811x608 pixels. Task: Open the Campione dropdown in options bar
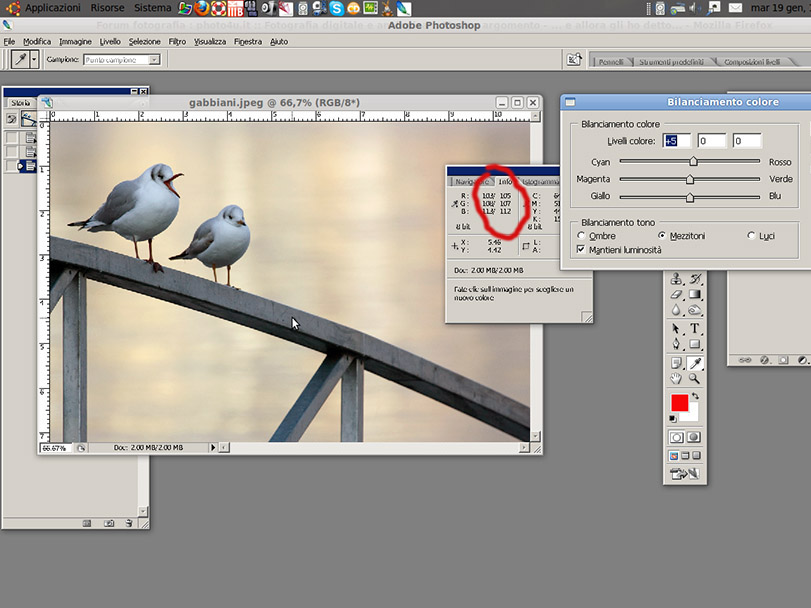pyautogui.click(x=121, y=60)
